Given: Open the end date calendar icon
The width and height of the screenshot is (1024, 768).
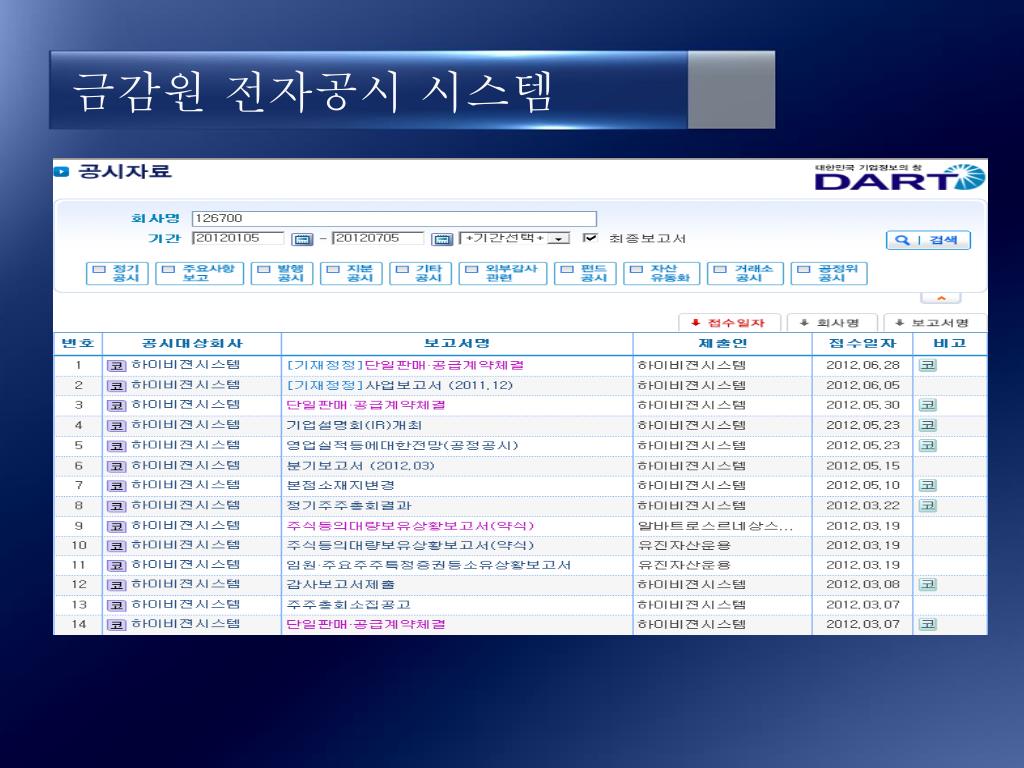Looking at the screenshot, I should (x=442, y=240).
